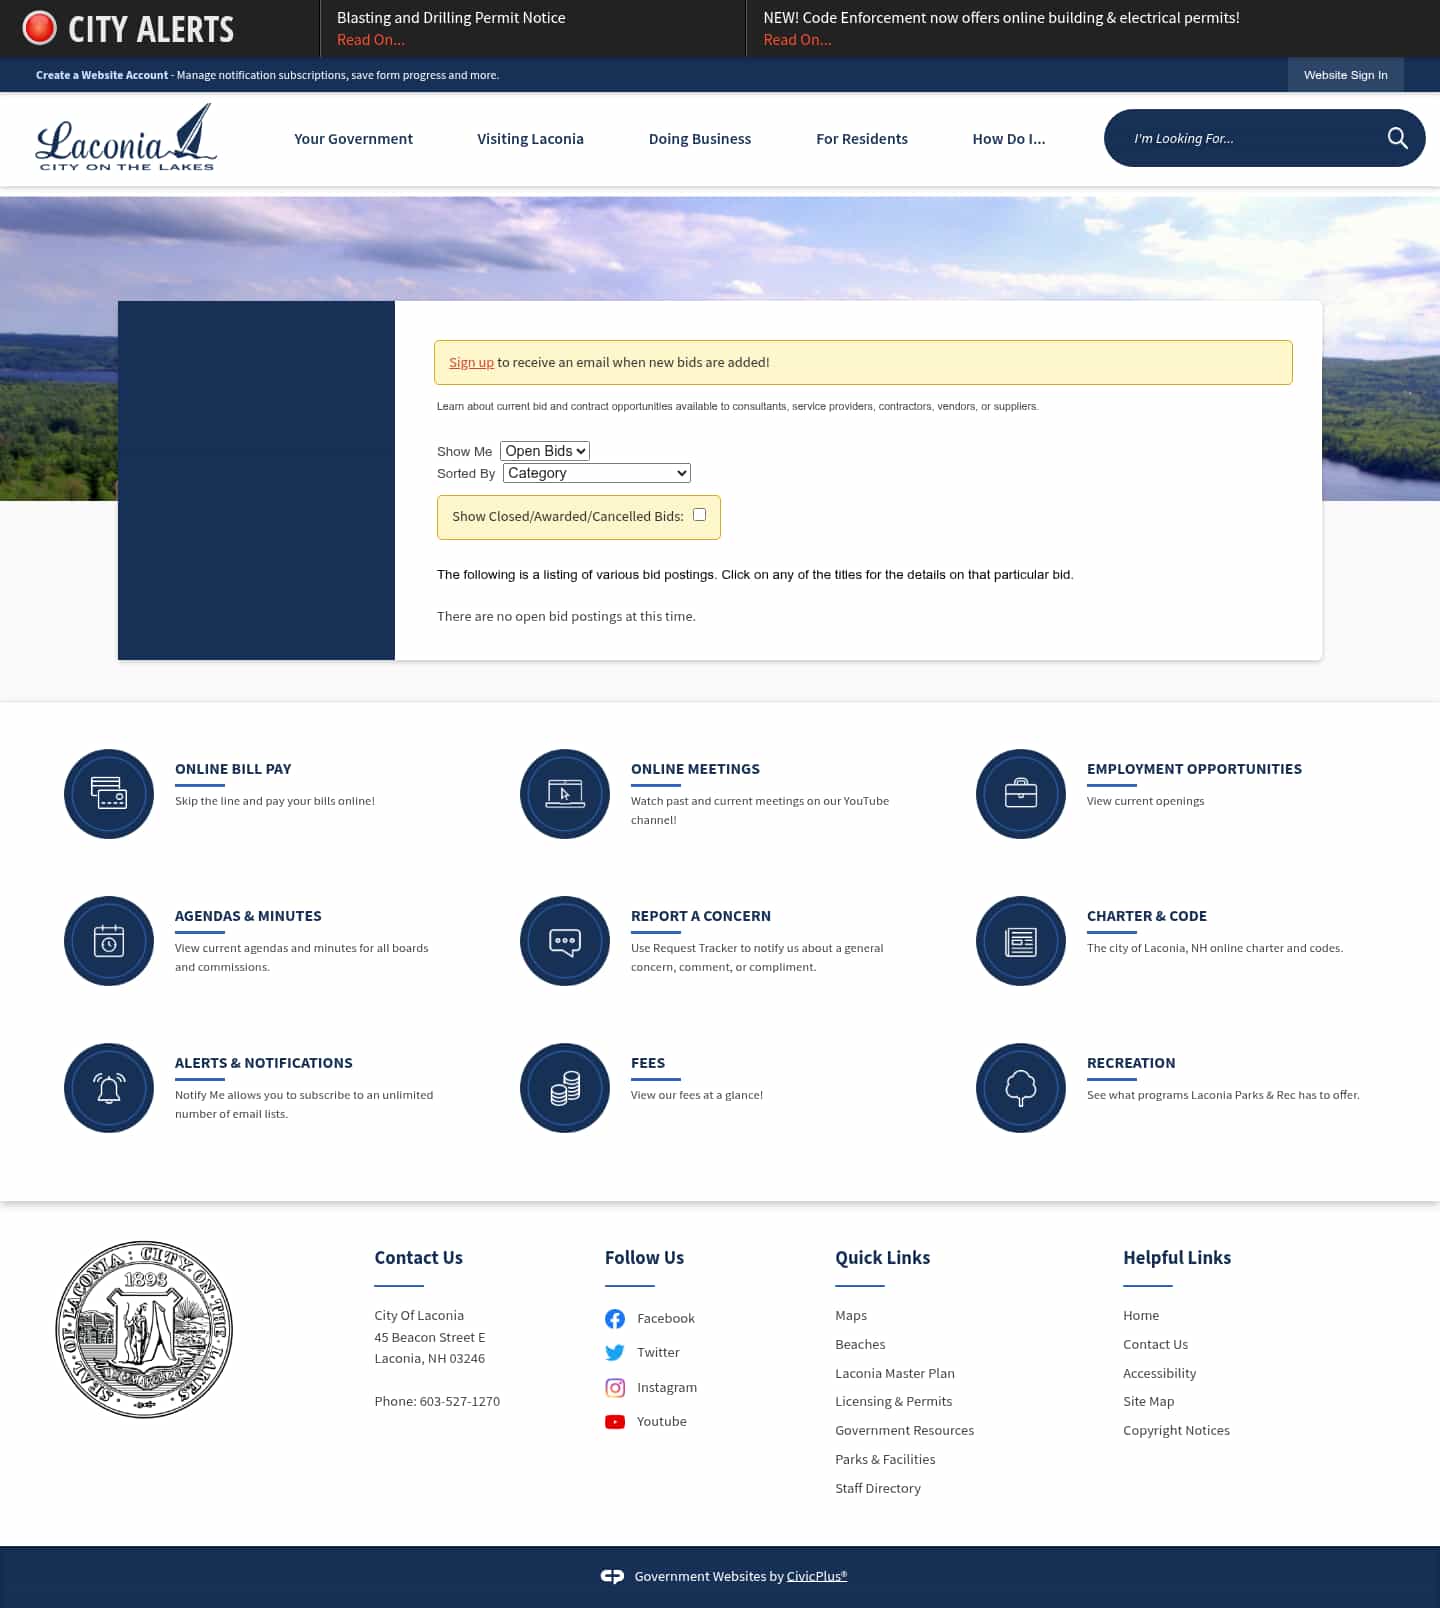This screenshot has width=1440, height=1608.
Task: Open the Doing Business menu
Action: point(700,139)
